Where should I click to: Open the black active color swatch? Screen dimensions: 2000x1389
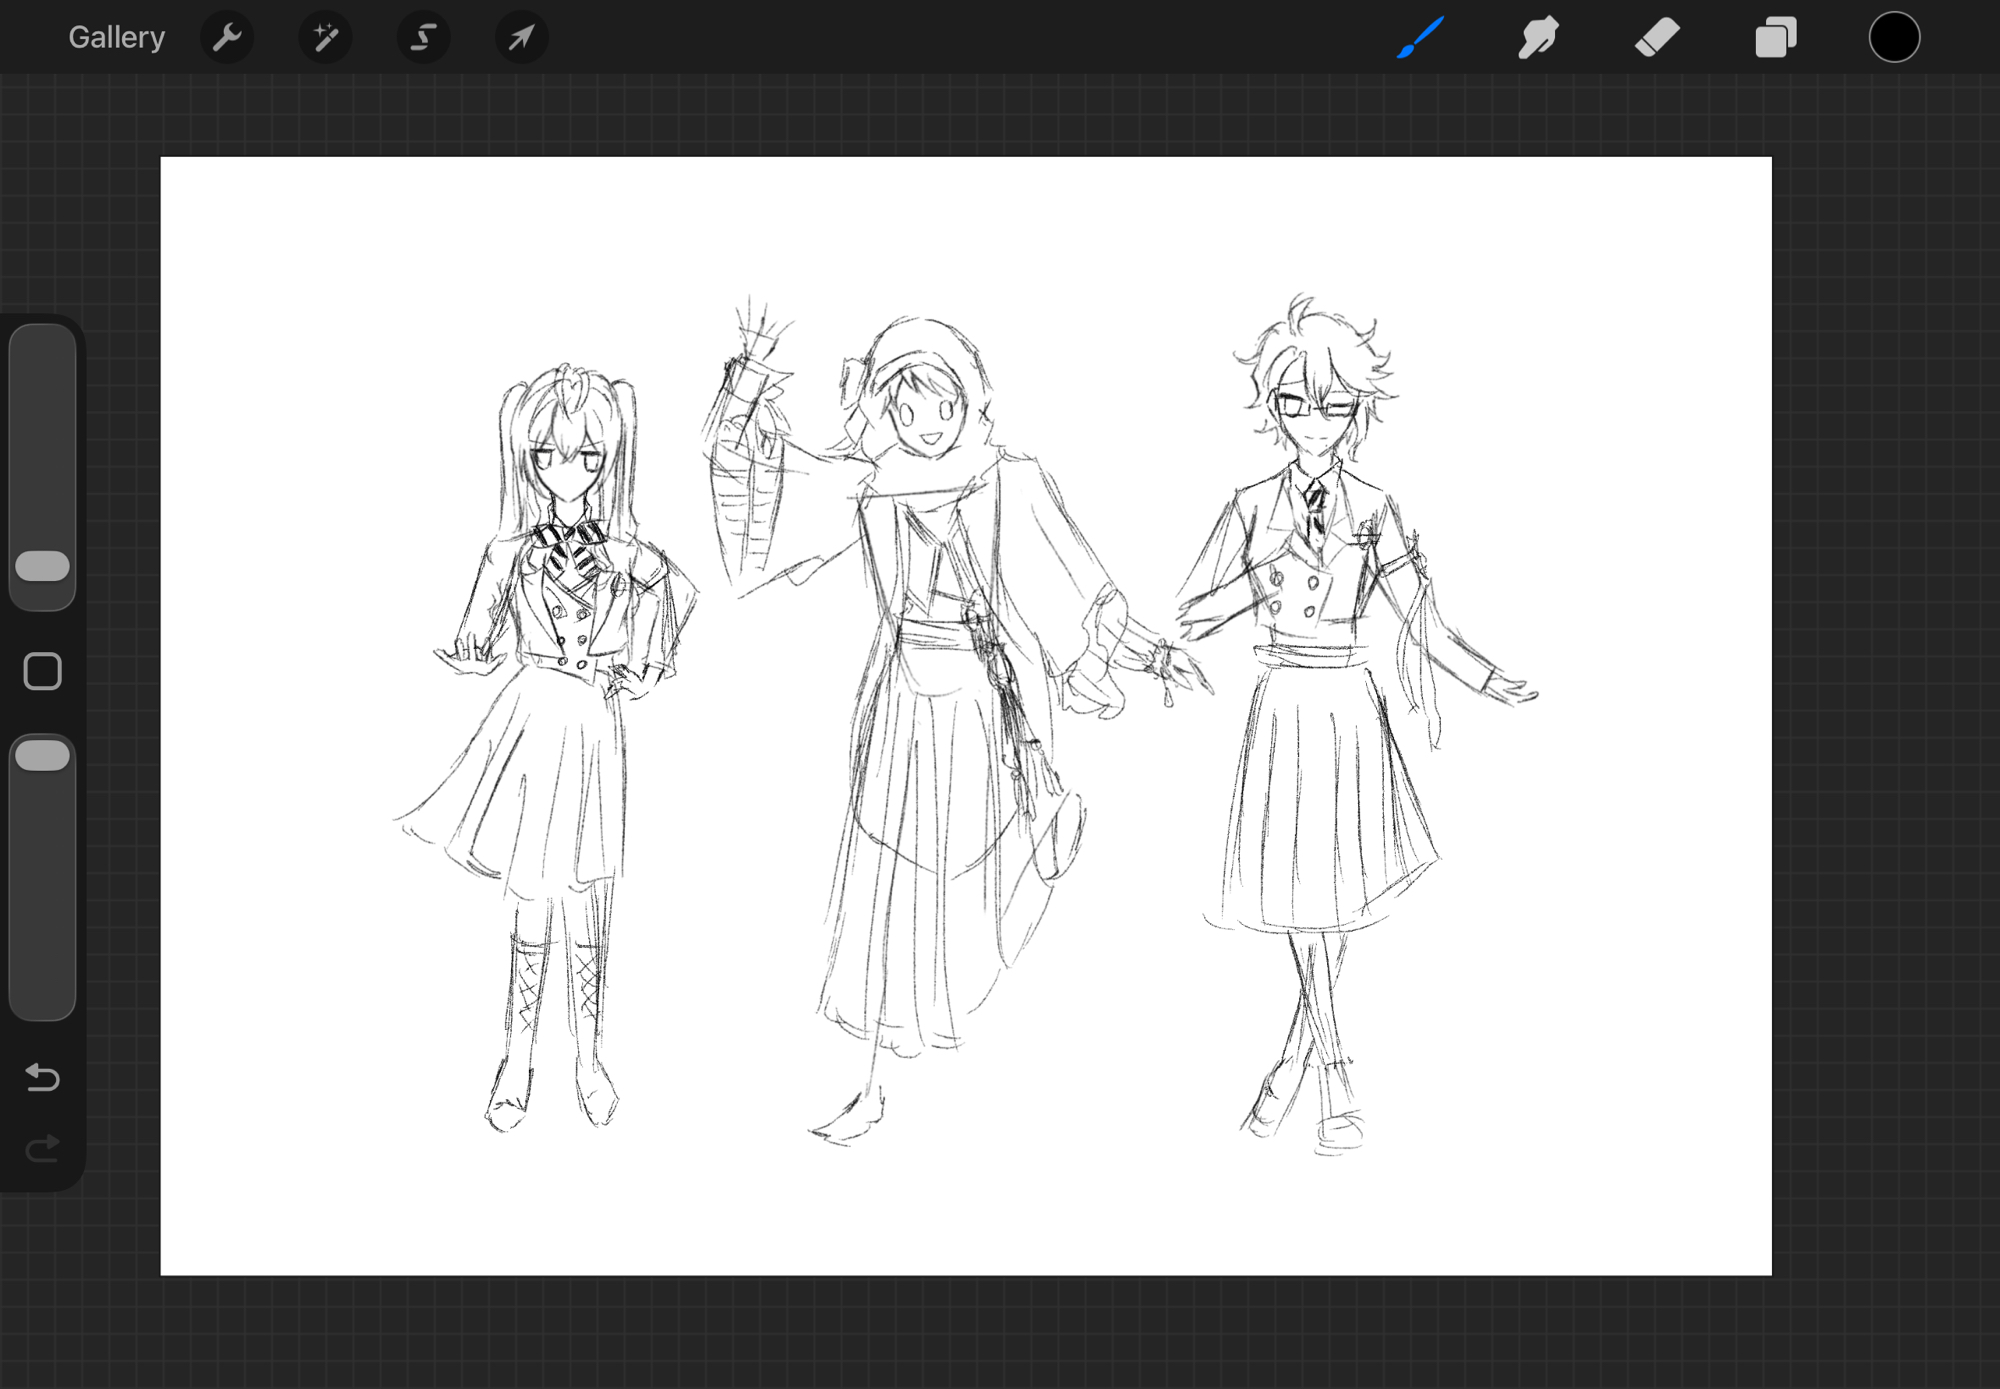(1894, 38)
